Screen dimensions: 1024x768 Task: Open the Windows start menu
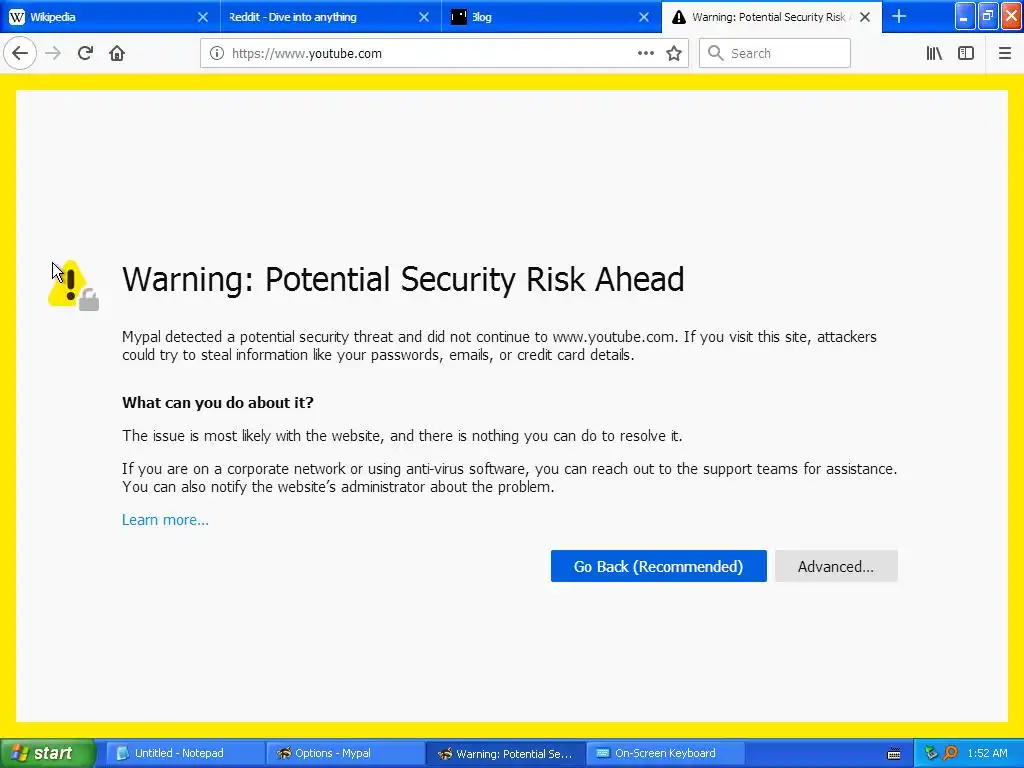pos(48,753)
